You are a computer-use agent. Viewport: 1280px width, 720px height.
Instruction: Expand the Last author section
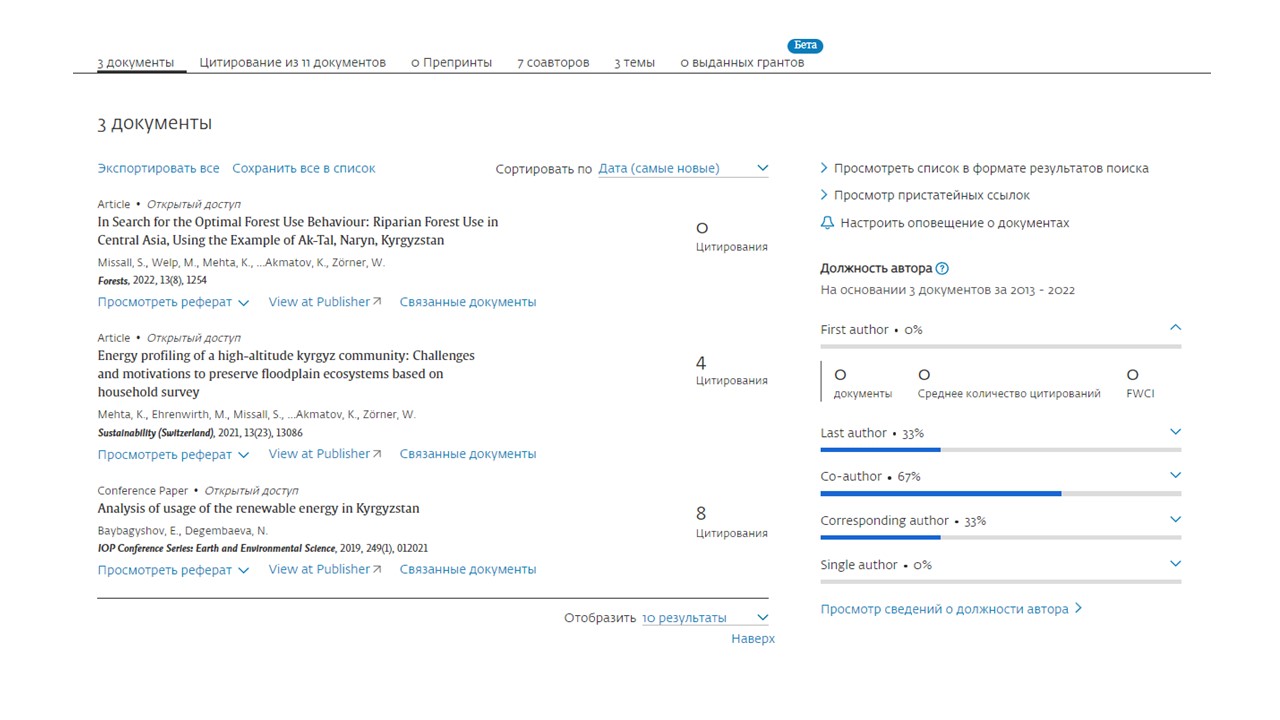[x=1175, y=432]
